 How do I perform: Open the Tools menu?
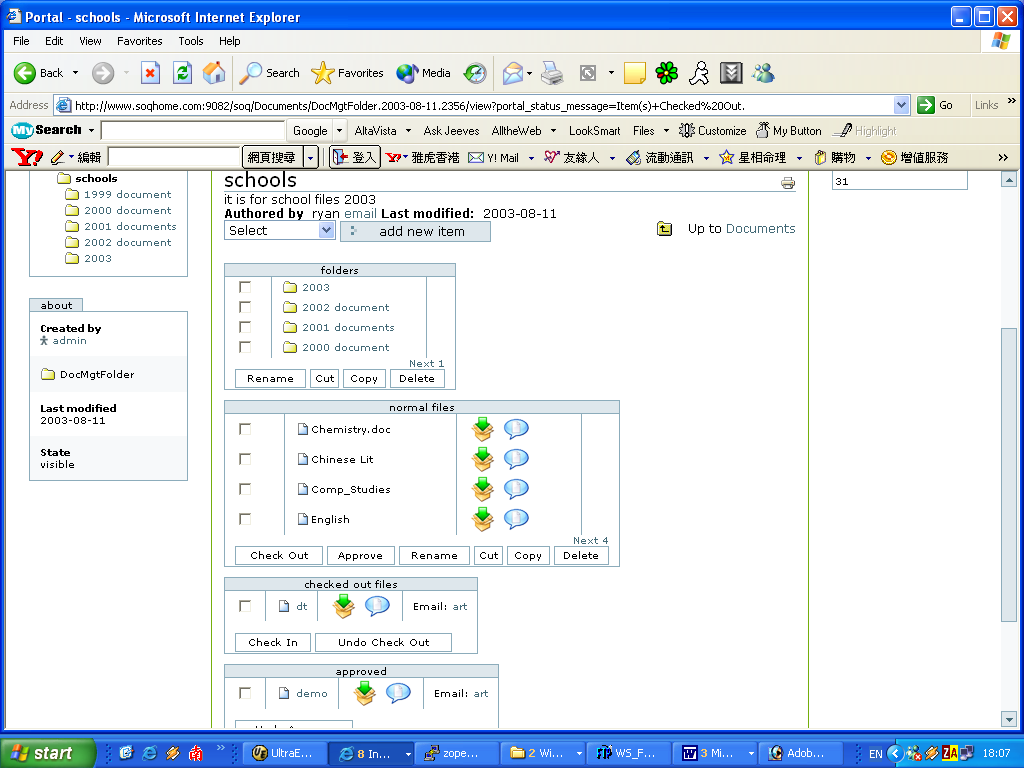click(191, 41)
